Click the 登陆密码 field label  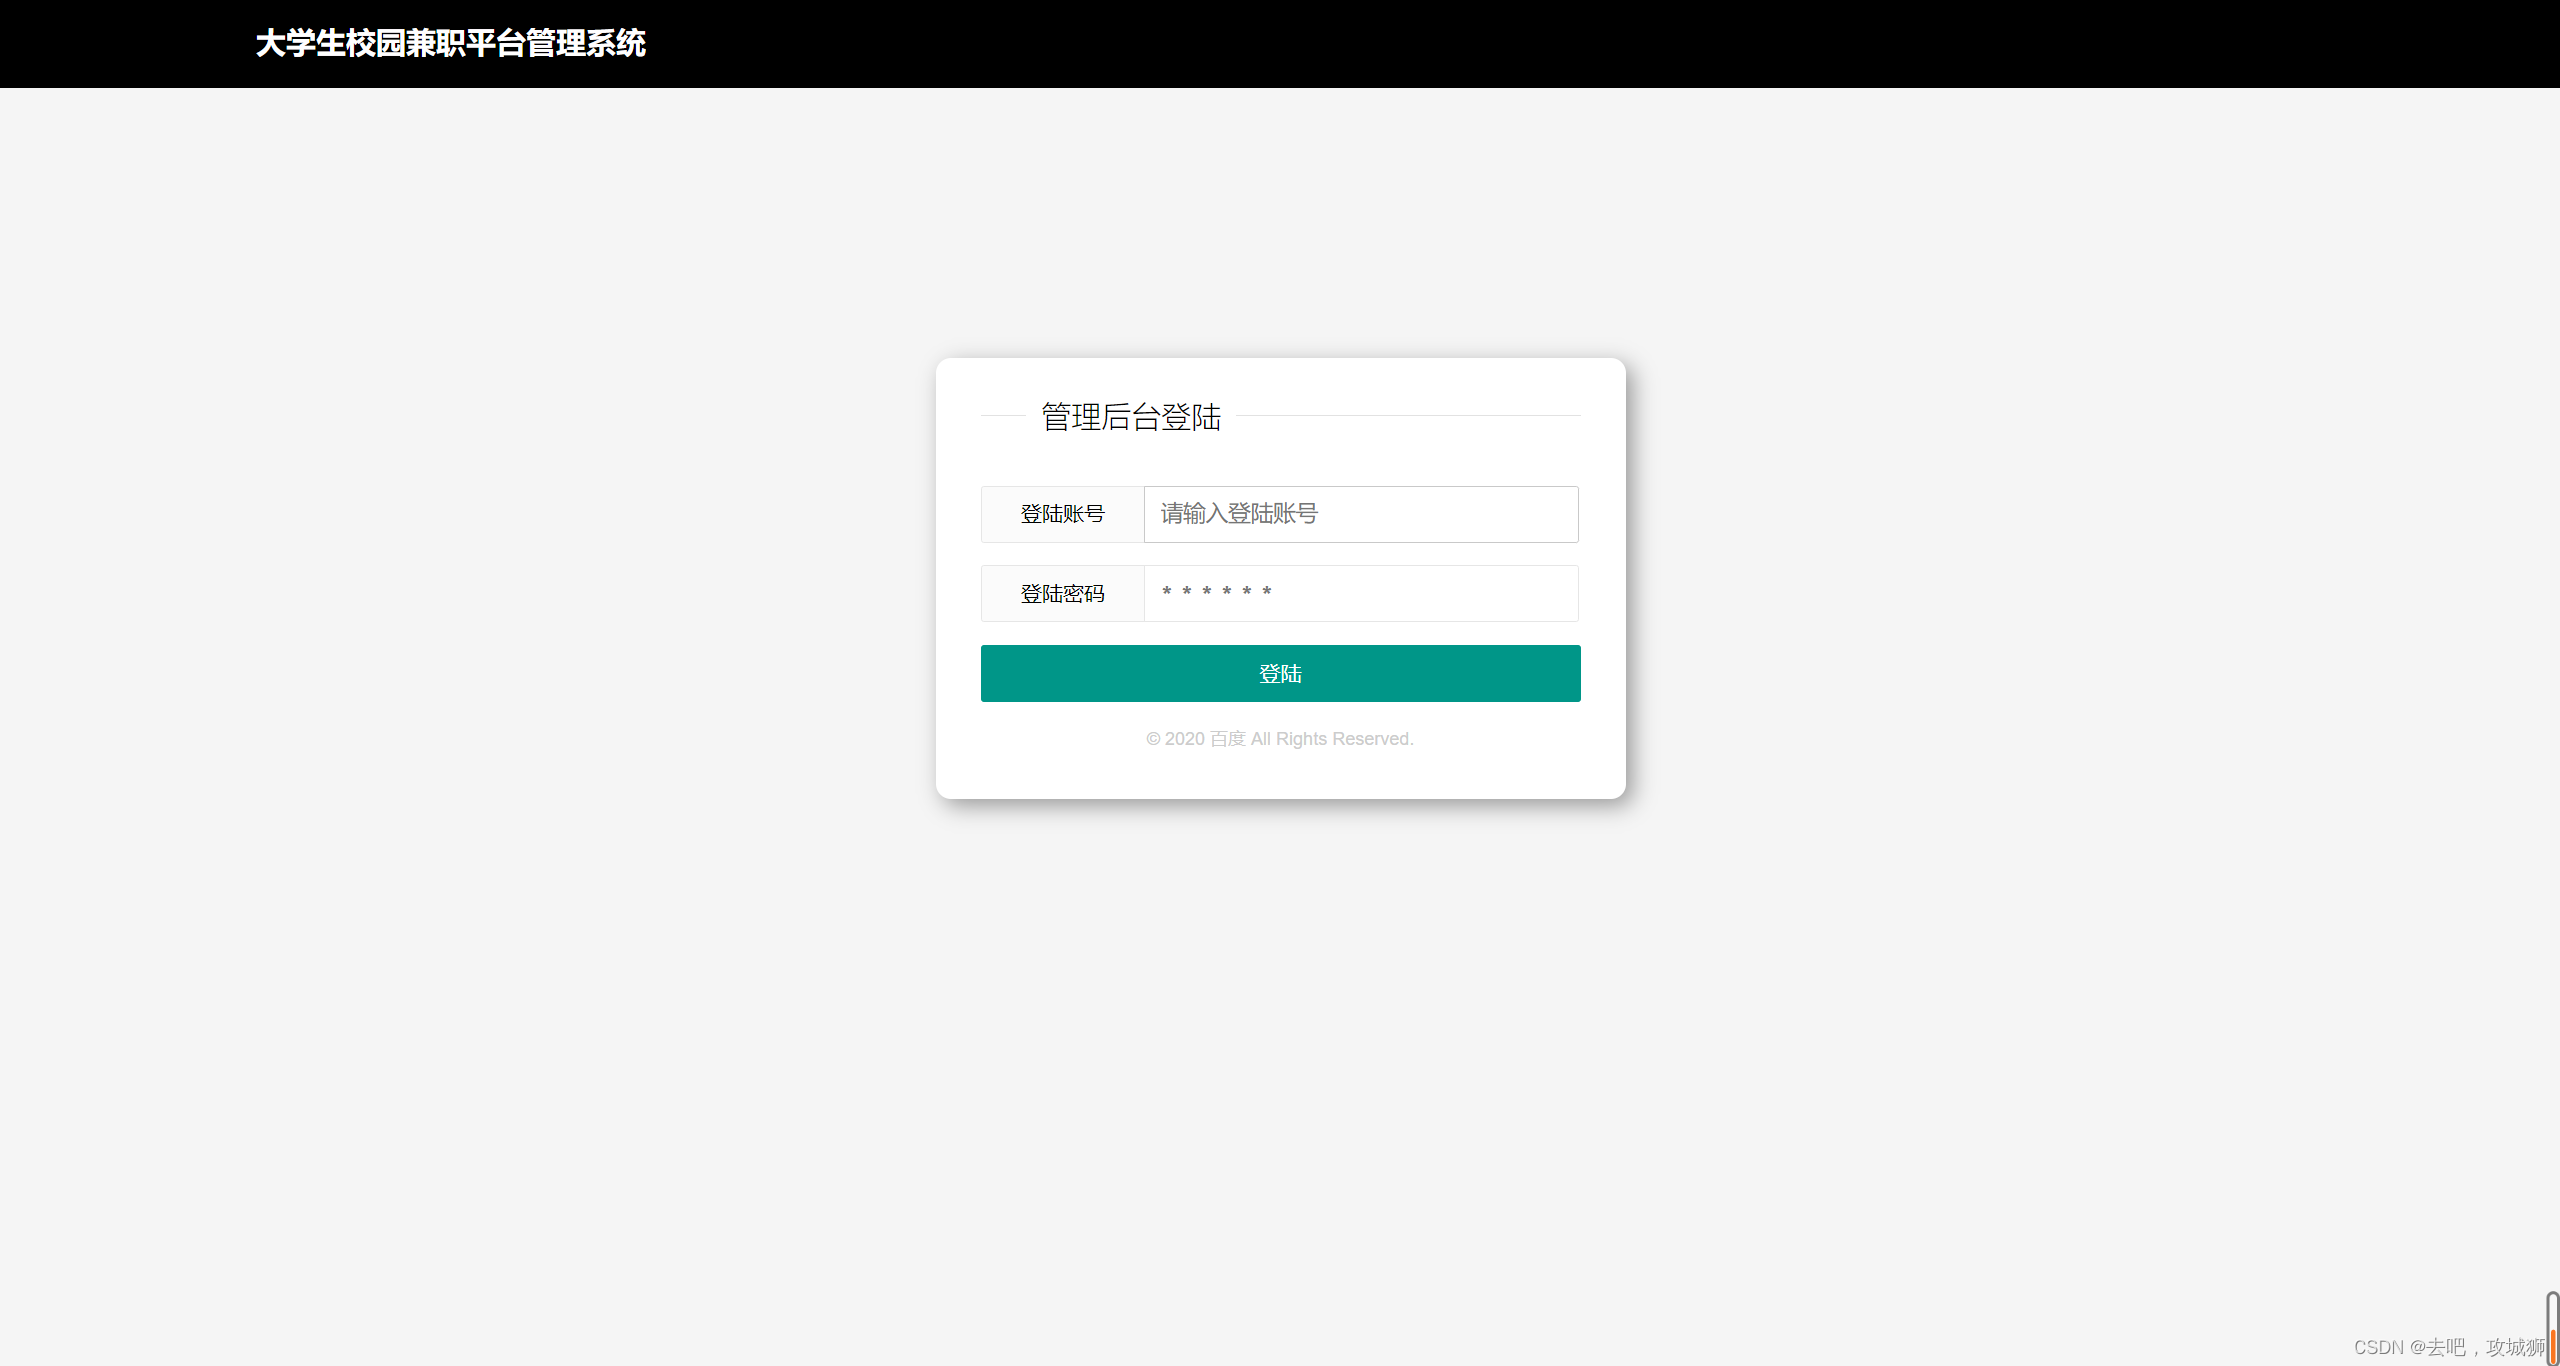1062,593
